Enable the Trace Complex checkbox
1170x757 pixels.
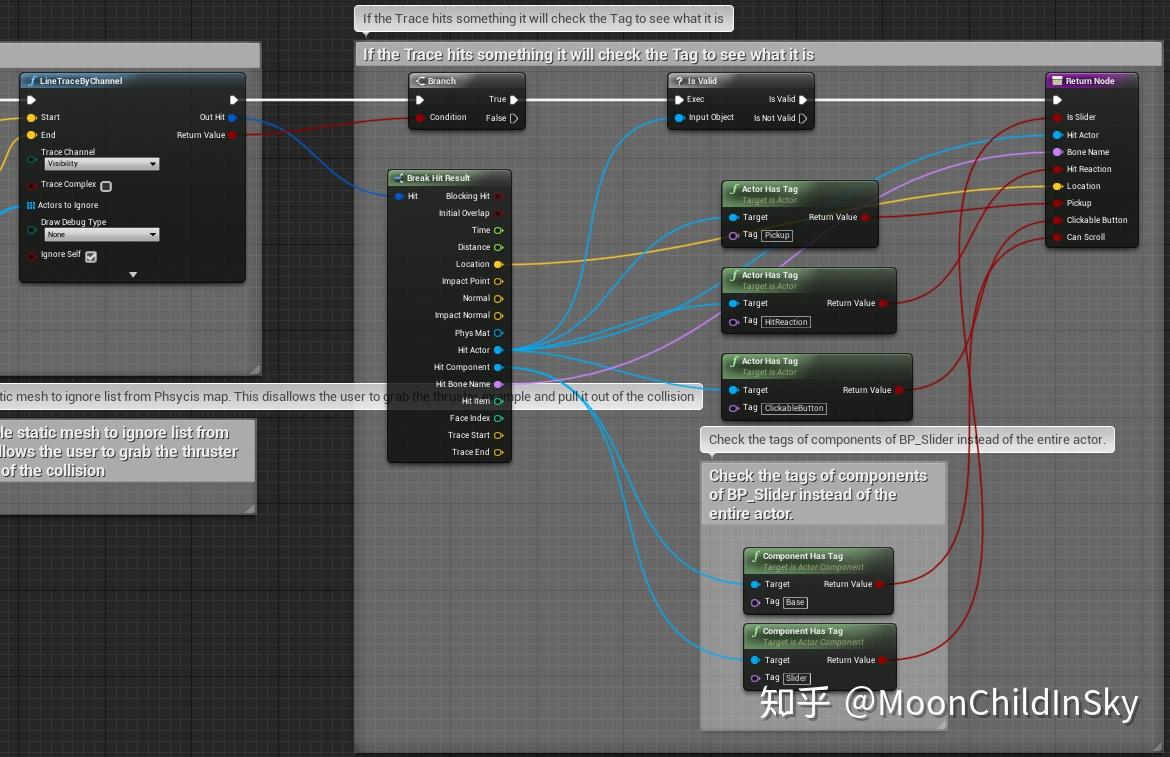(x=107, y=186)
